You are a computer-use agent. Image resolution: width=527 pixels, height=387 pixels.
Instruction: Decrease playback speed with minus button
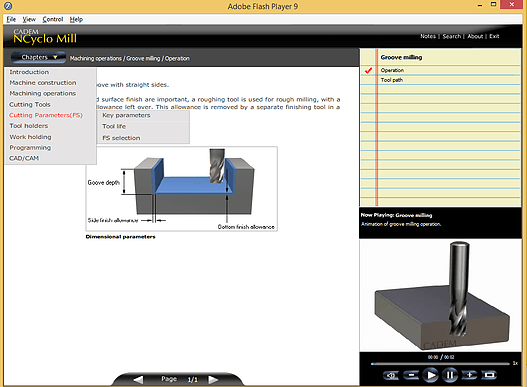tap(411, 375)
